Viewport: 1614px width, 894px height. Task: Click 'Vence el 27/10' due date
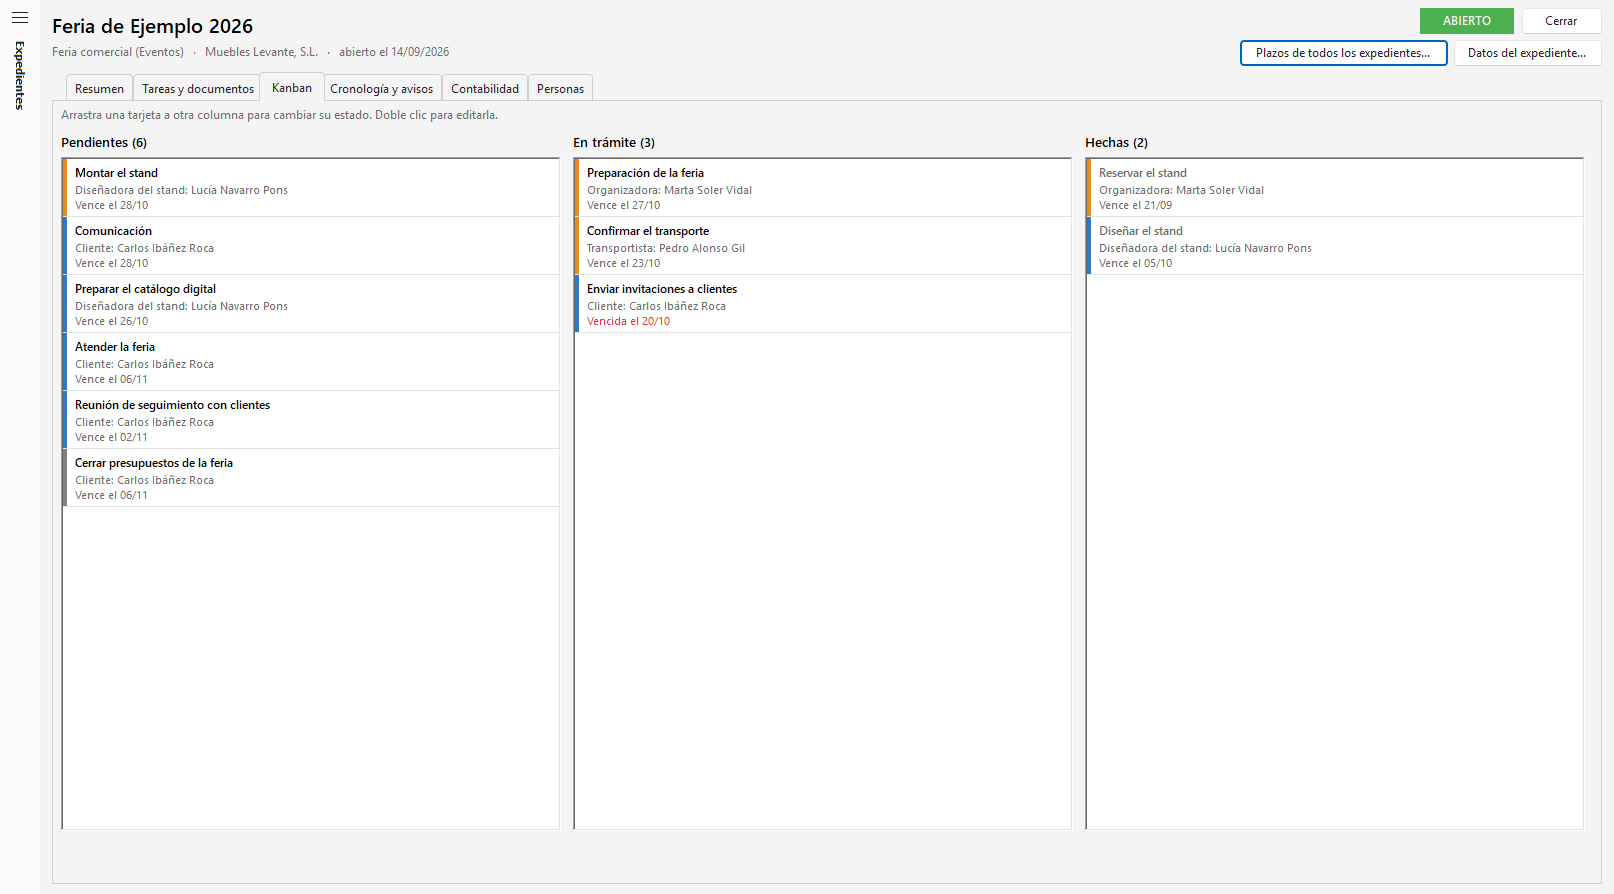pyautogui.click(x=623, y=205)
